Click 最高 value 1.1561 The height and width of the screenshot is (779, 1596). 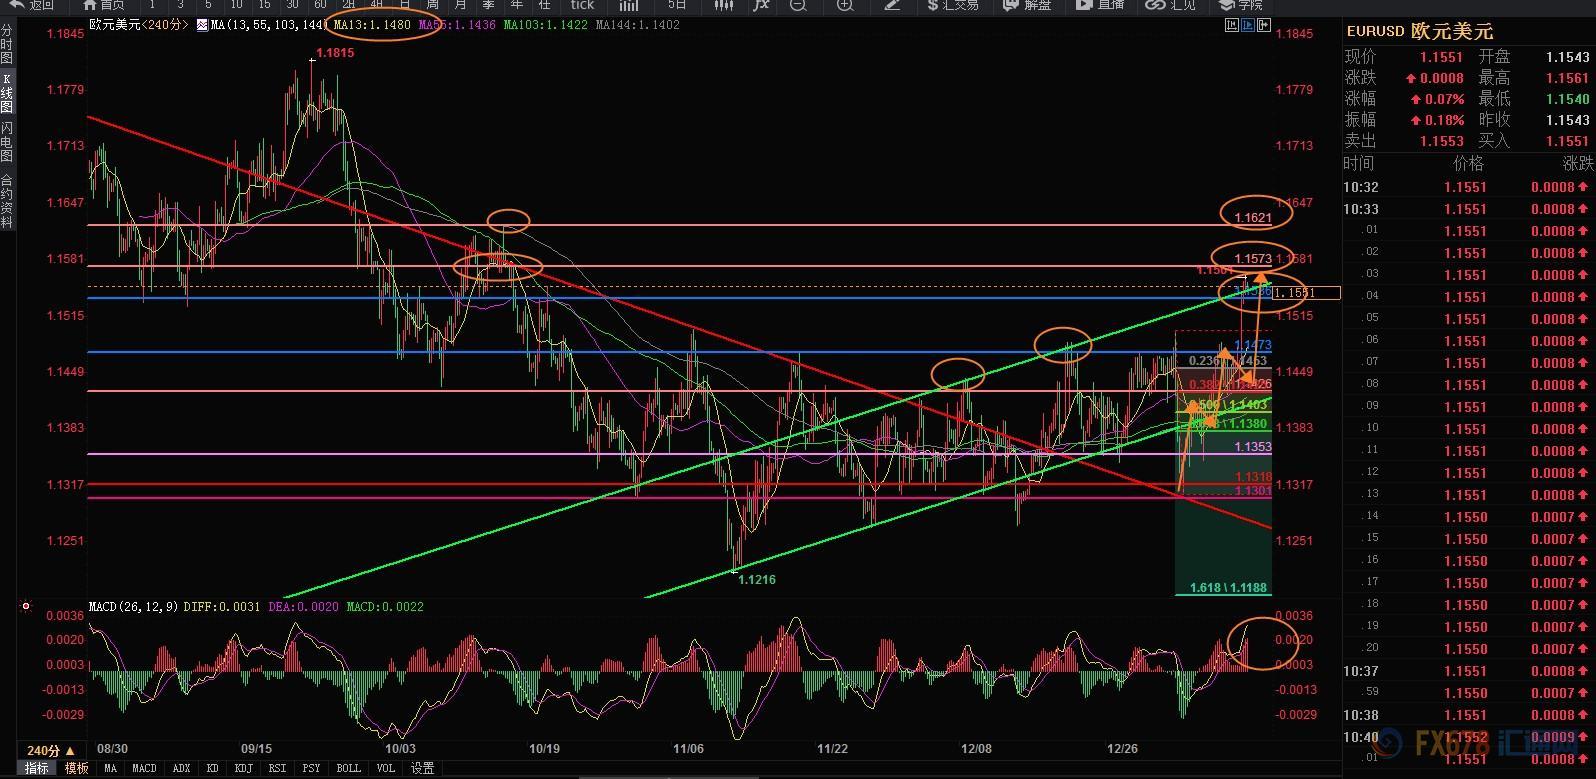tap(1567, 78)
